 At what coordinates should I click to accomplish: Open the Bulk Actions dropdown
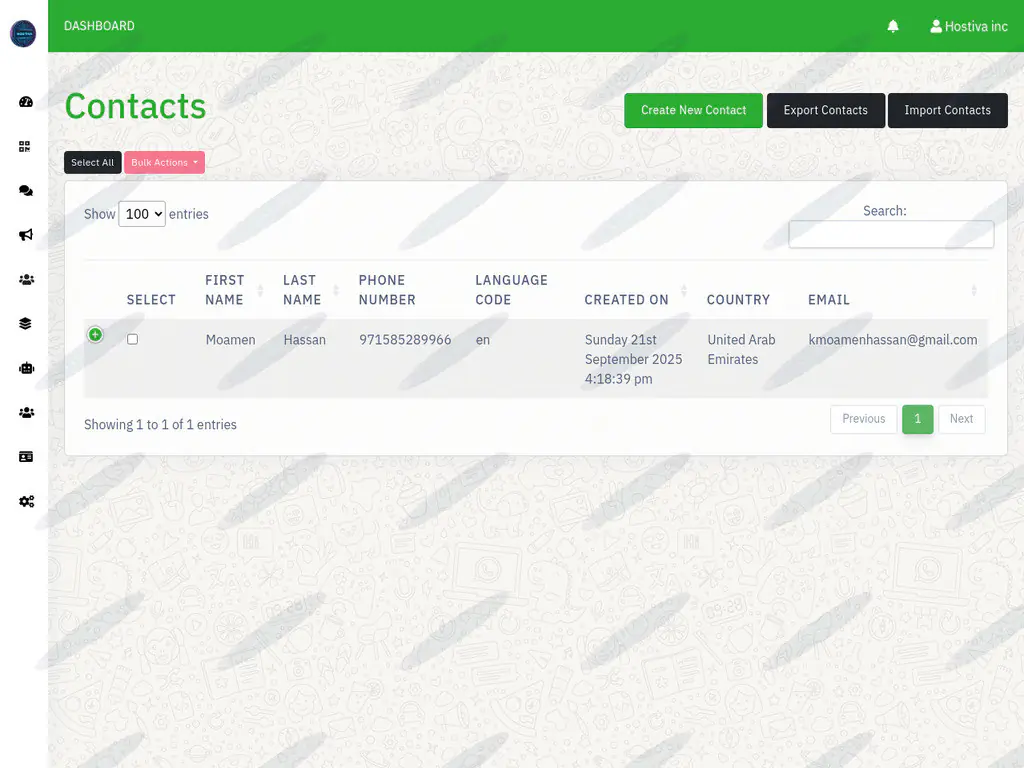164,162
